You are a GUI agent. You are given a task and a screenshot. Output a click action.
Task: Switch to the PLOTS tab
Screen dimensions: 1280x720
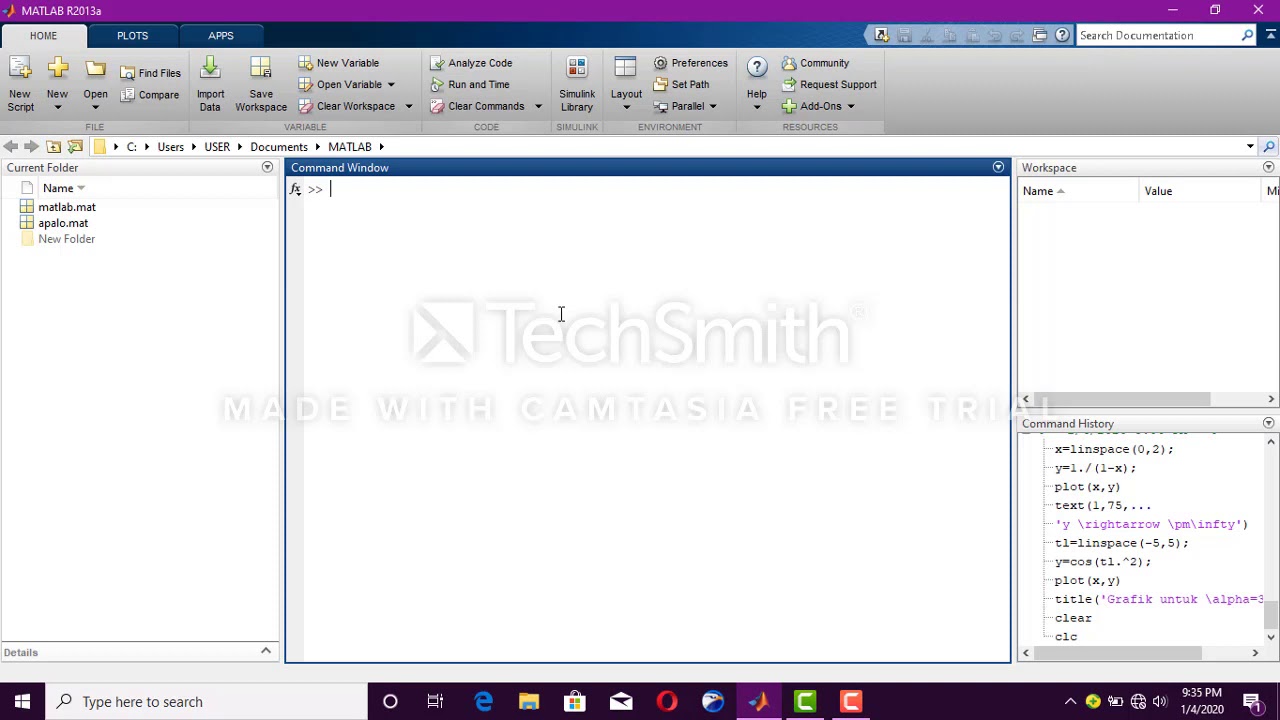point(132,36)
